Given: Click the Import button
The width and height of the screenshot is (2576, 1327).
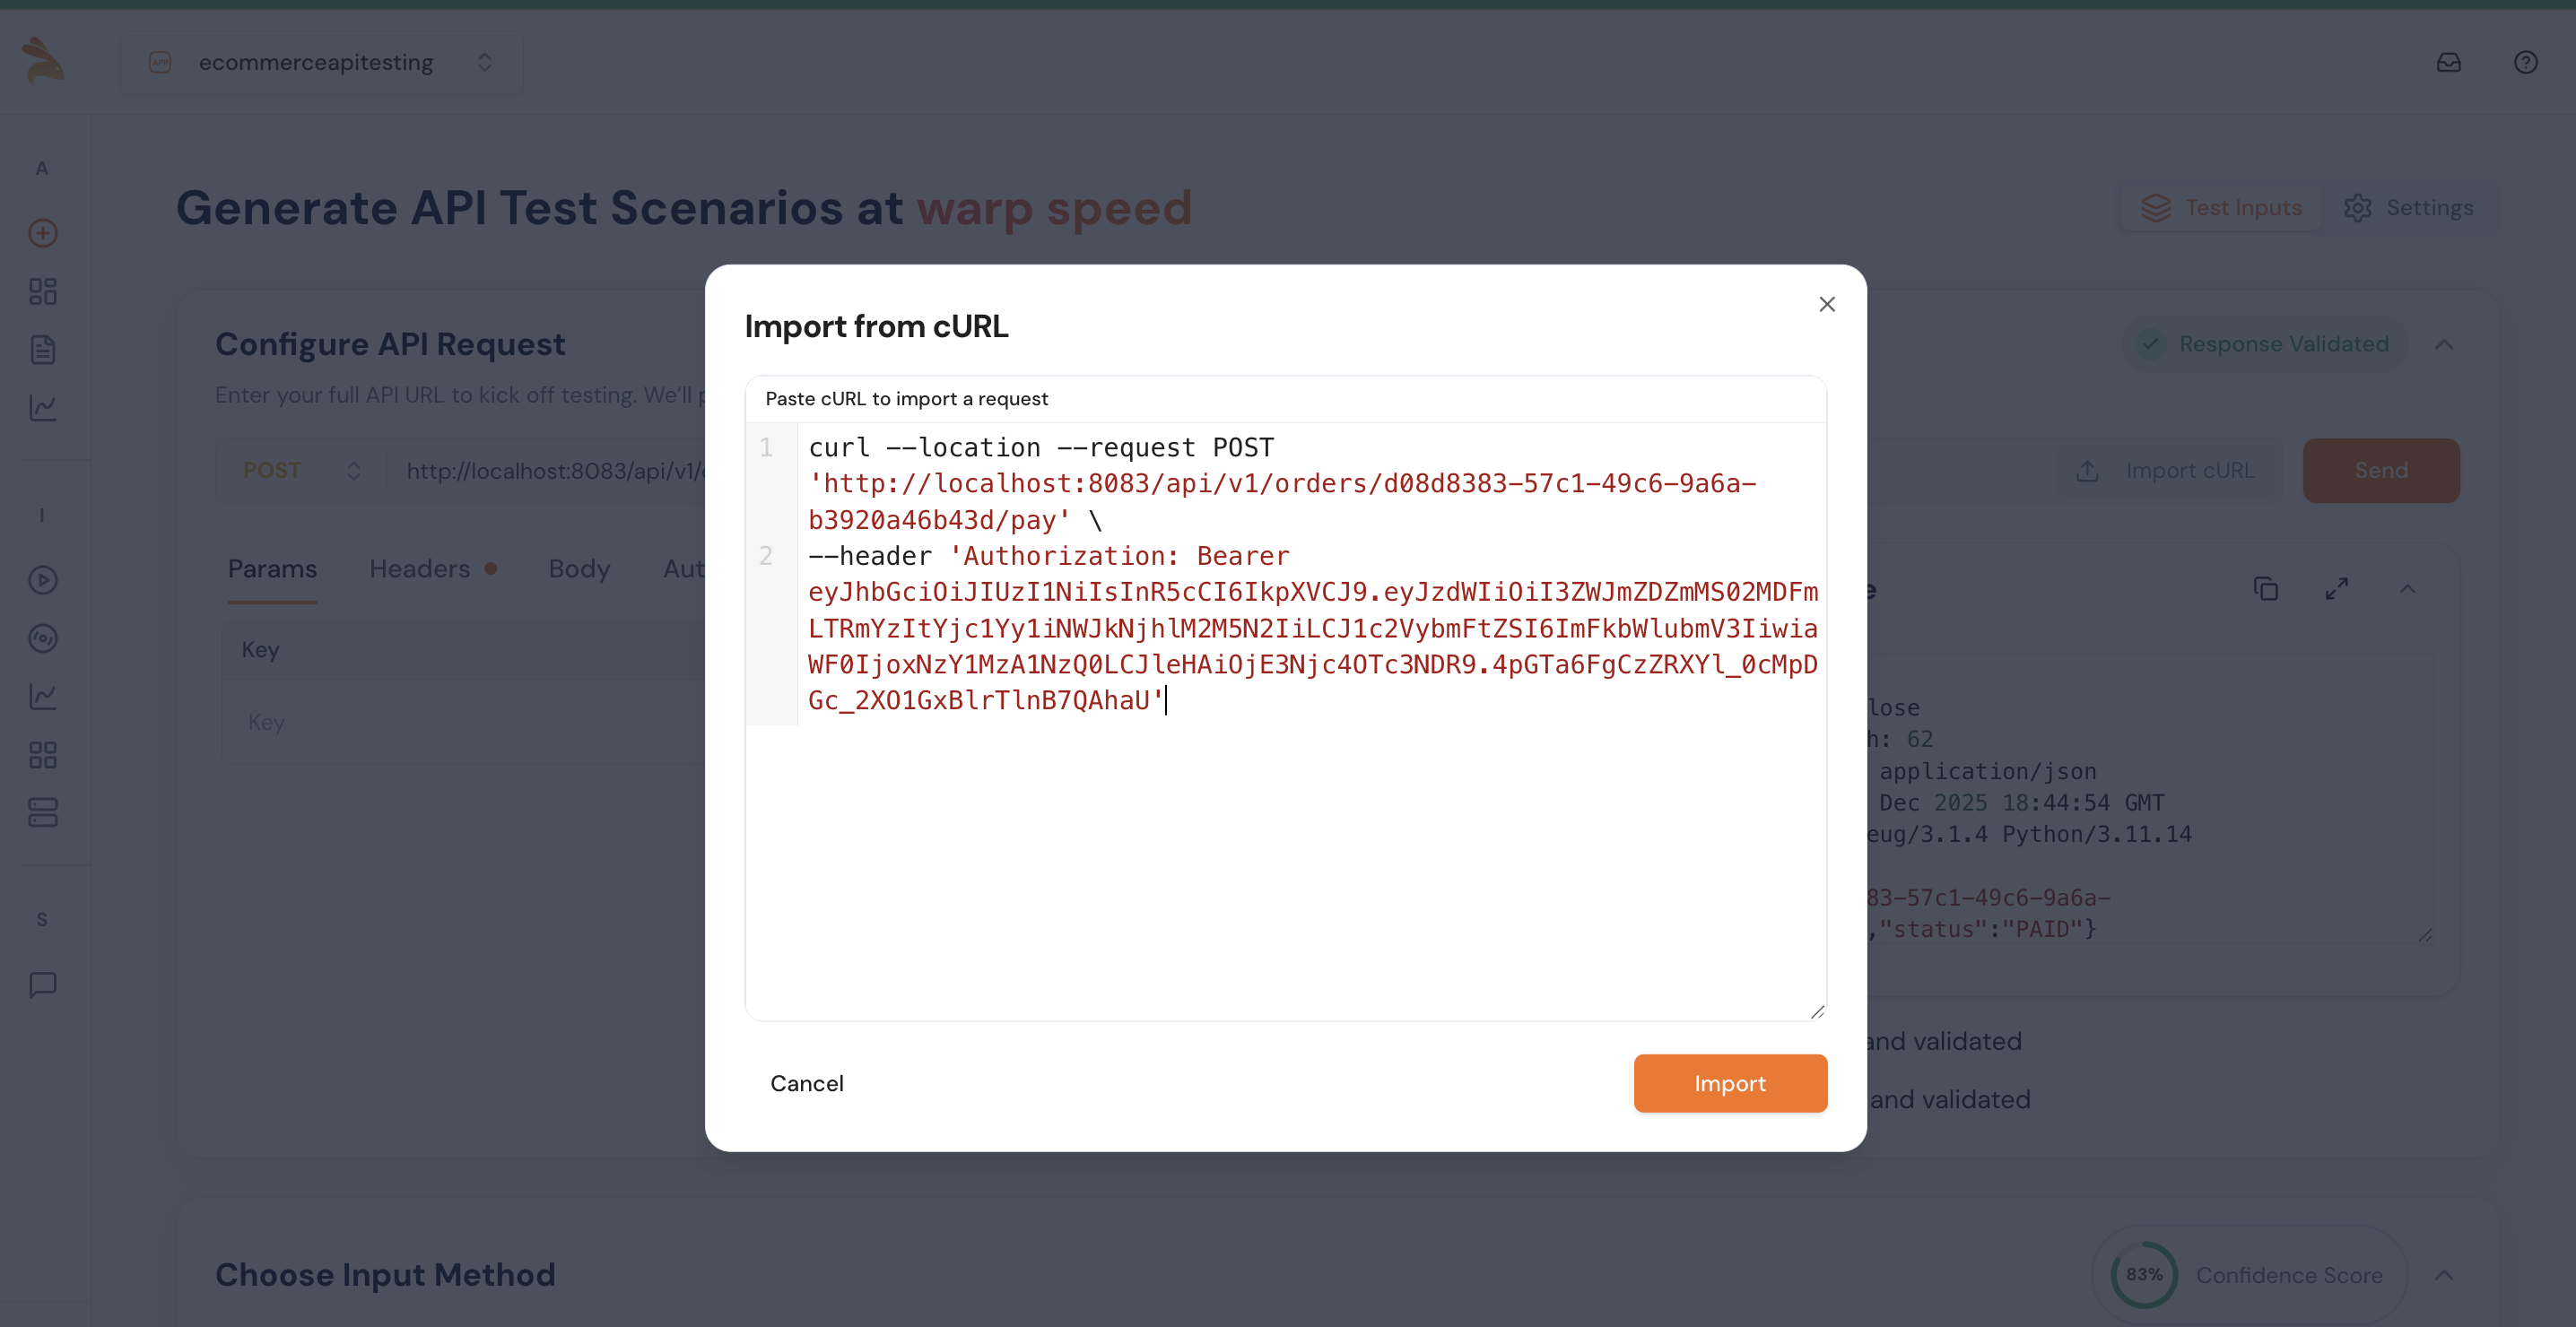Looking at the screenshot, I should (1730, 1083).
